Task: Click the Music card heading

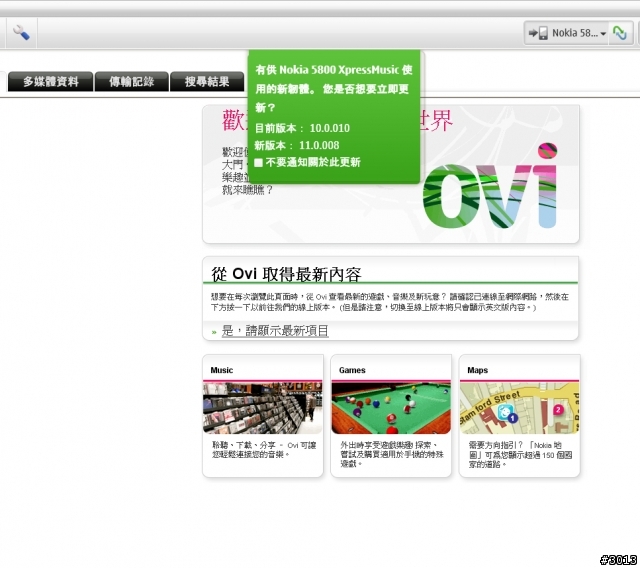Action: [222, 370]
